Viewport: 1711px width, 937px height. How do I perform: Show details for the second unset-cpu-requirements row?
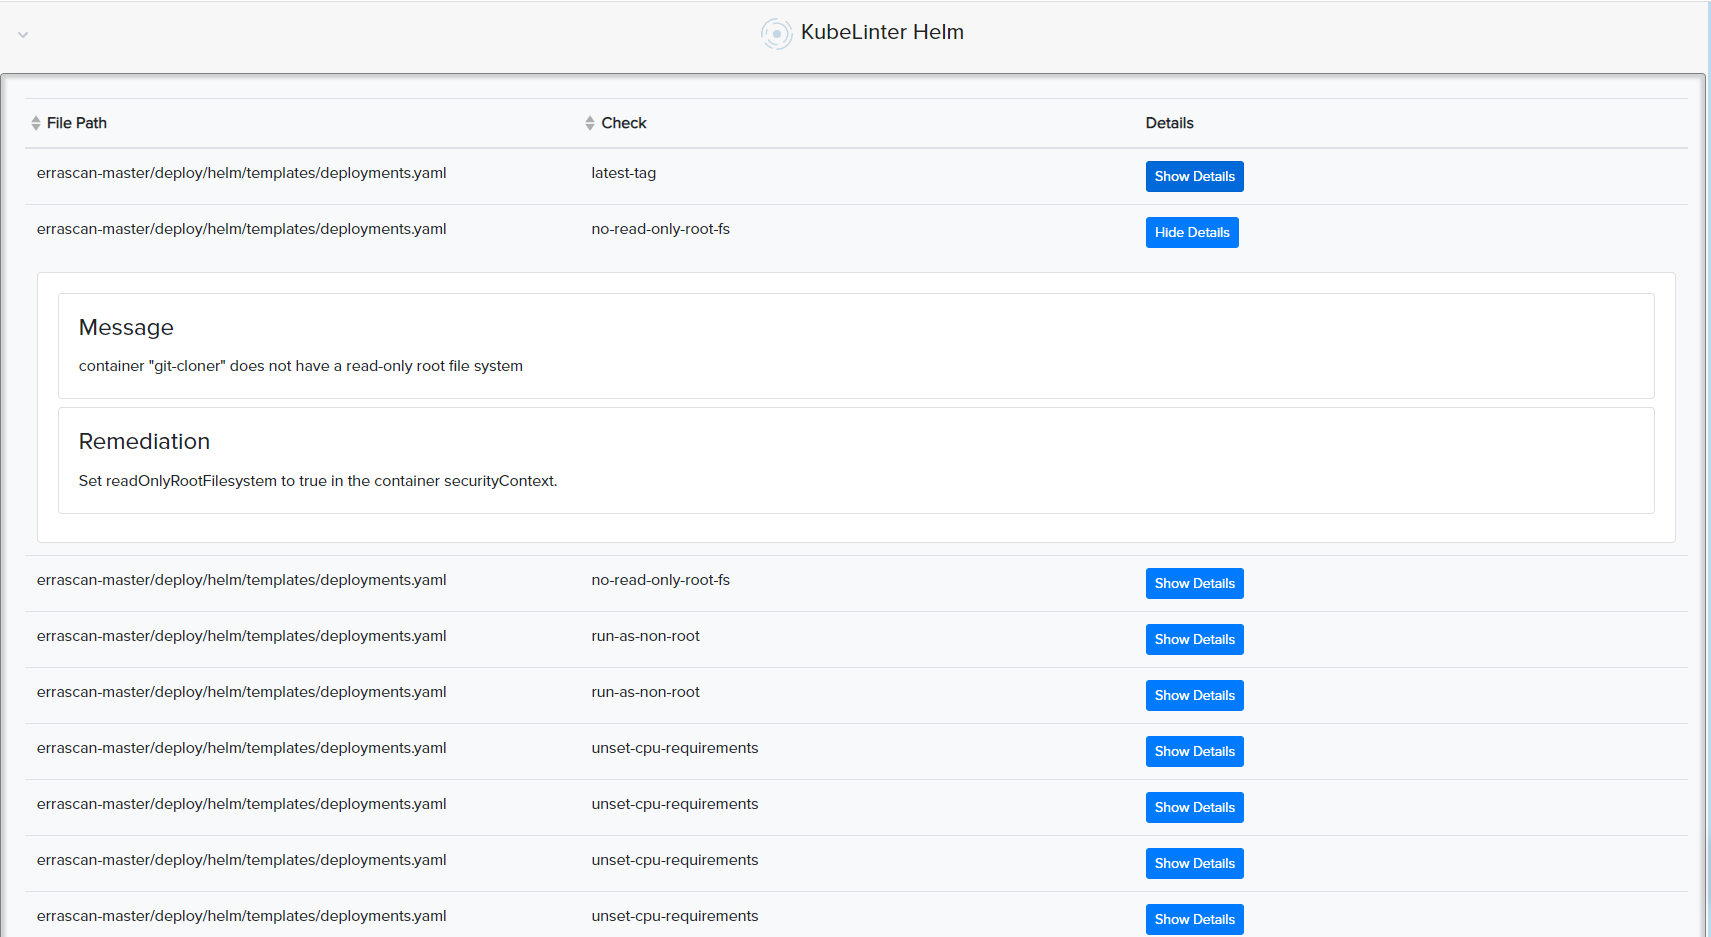pos(1194,807)
